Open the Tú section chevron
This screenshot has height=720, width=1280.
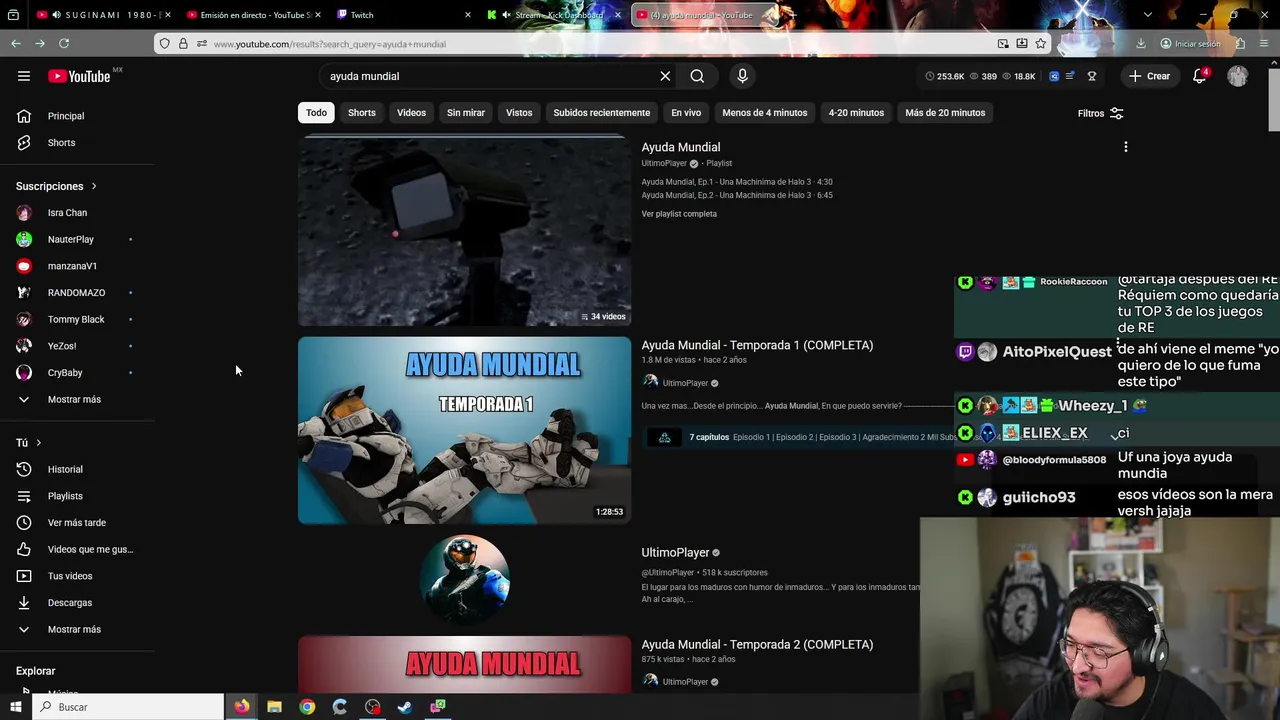(x=39, y=443)
